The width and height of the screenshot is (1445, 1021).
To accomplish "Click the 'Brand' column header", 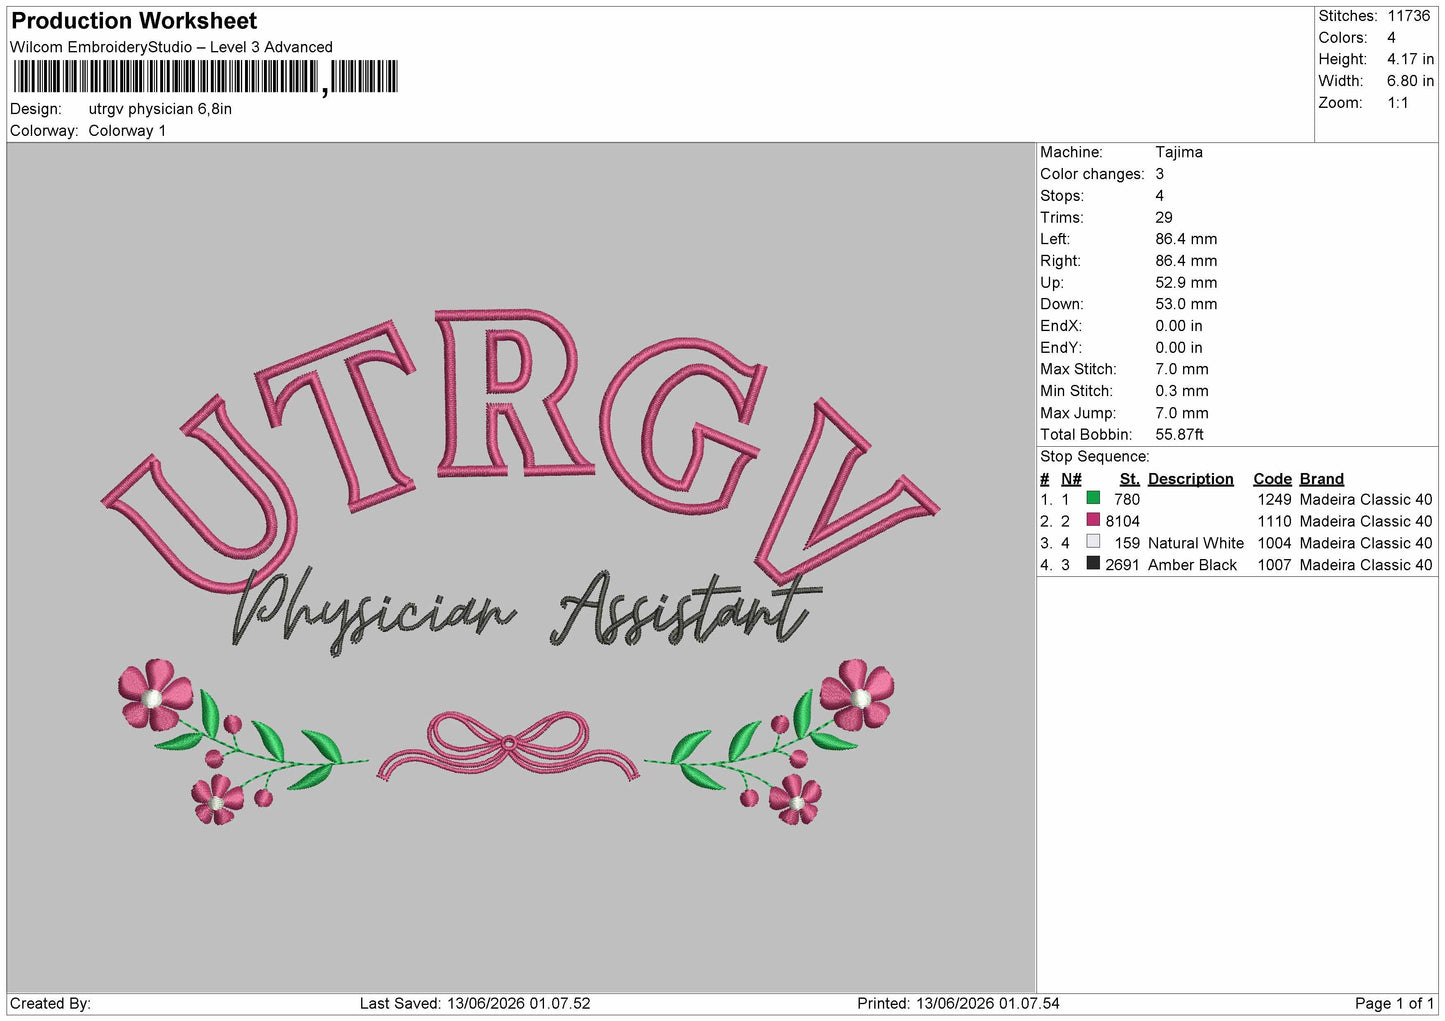I will point(1321,479).
